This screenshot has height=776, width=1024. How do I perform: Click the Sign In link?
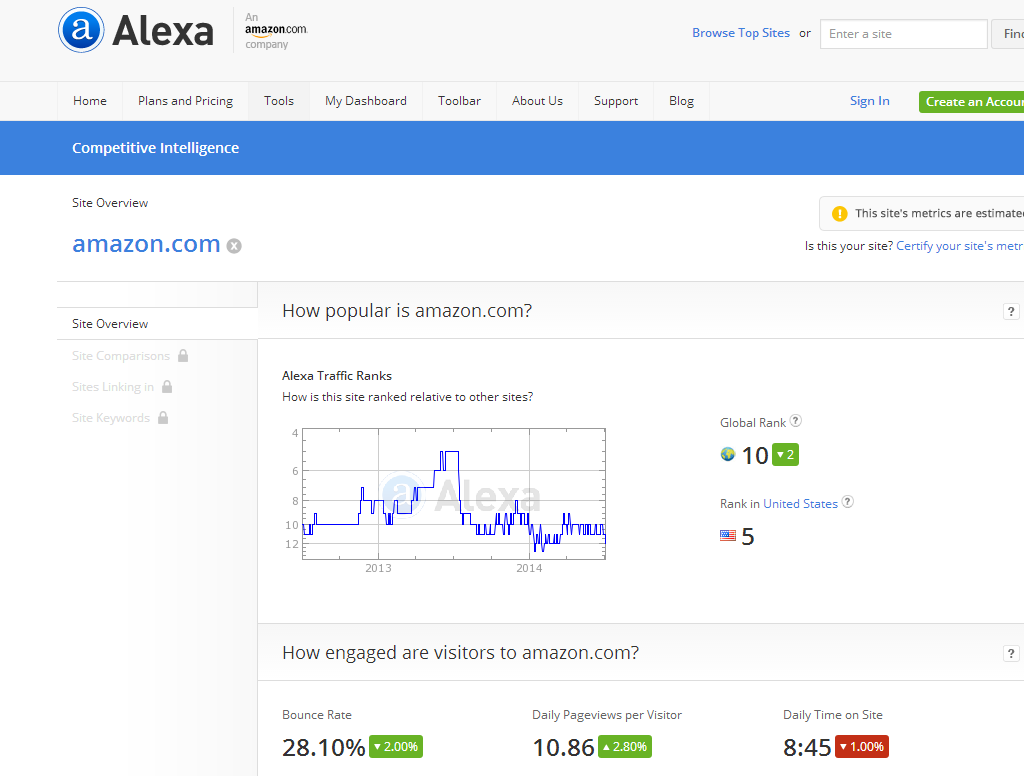coord(869,101)
